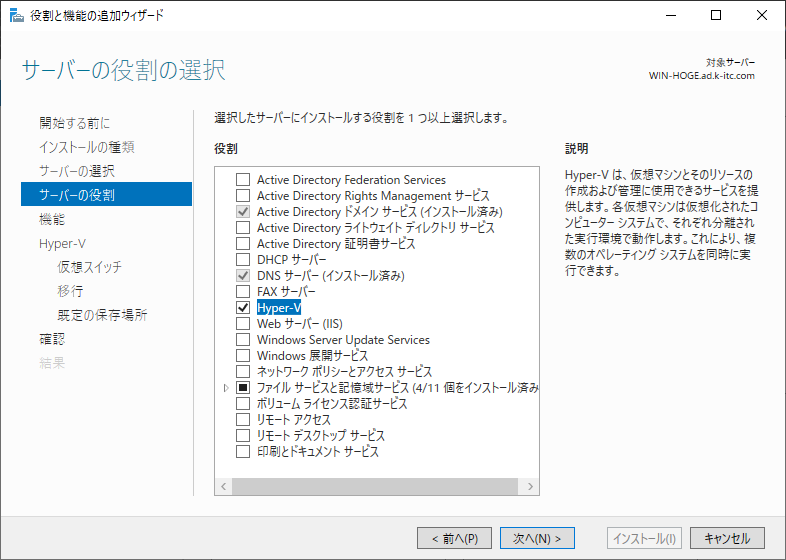Viewport: 786px width, 560px height.
Task: Go to 確認 step
Action: click(x=52, y=339)
